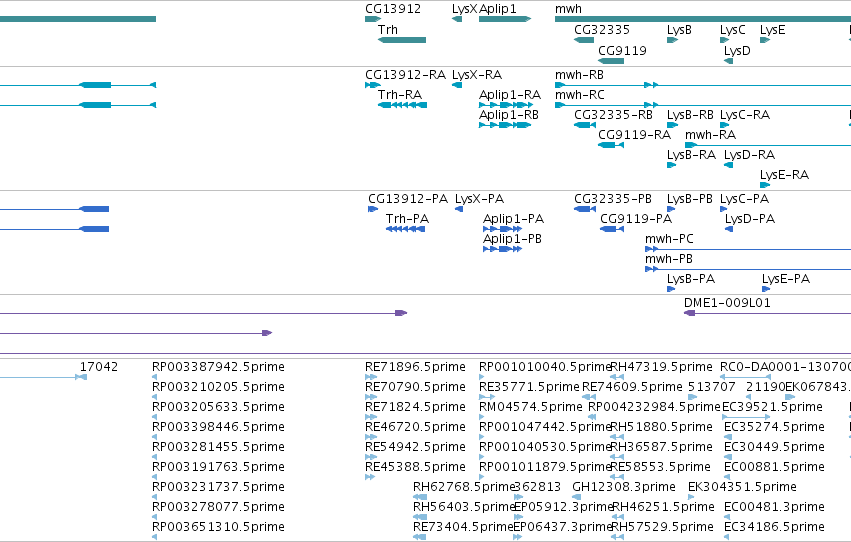Image resolution: width=851 pixels, height=542 pixels.
Task: Open the CG32335 gene label
Action: 602,29
